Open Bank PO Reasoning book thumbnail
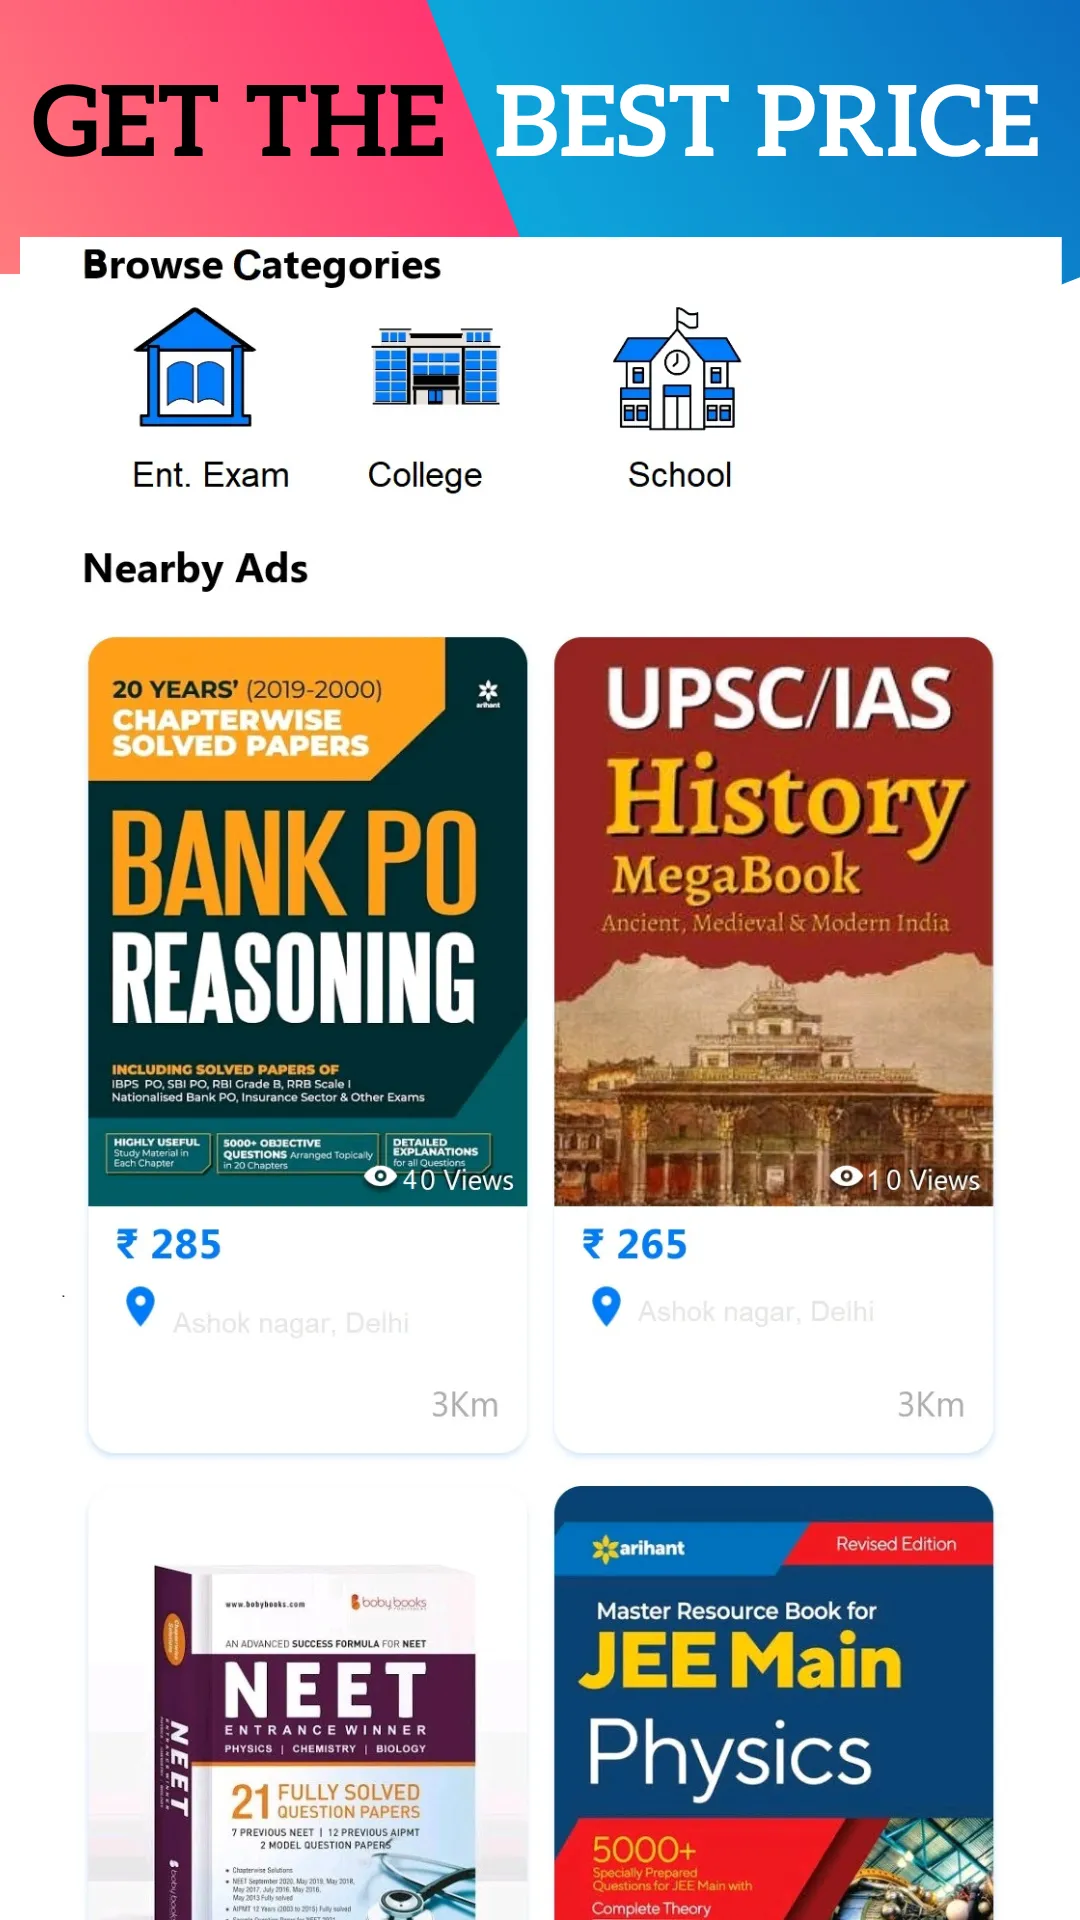This screenshot has height=1920, width=1080. pyautogui.click(x=307, y=921)
